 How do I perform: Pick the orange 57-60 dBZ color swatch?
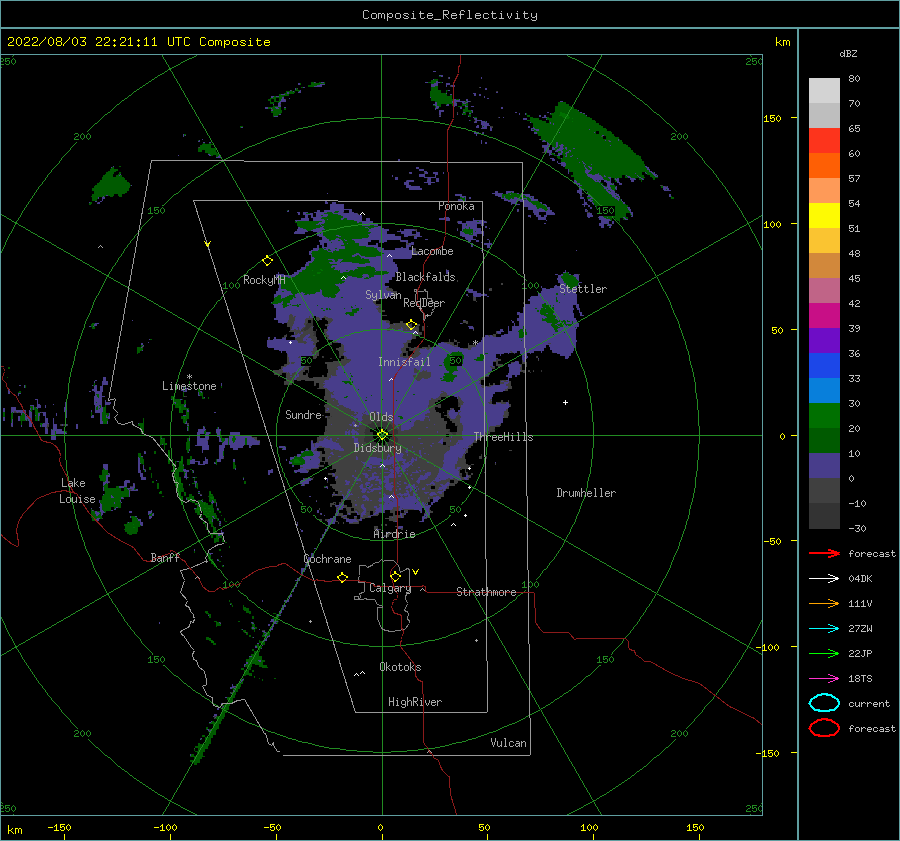(824, 165)
